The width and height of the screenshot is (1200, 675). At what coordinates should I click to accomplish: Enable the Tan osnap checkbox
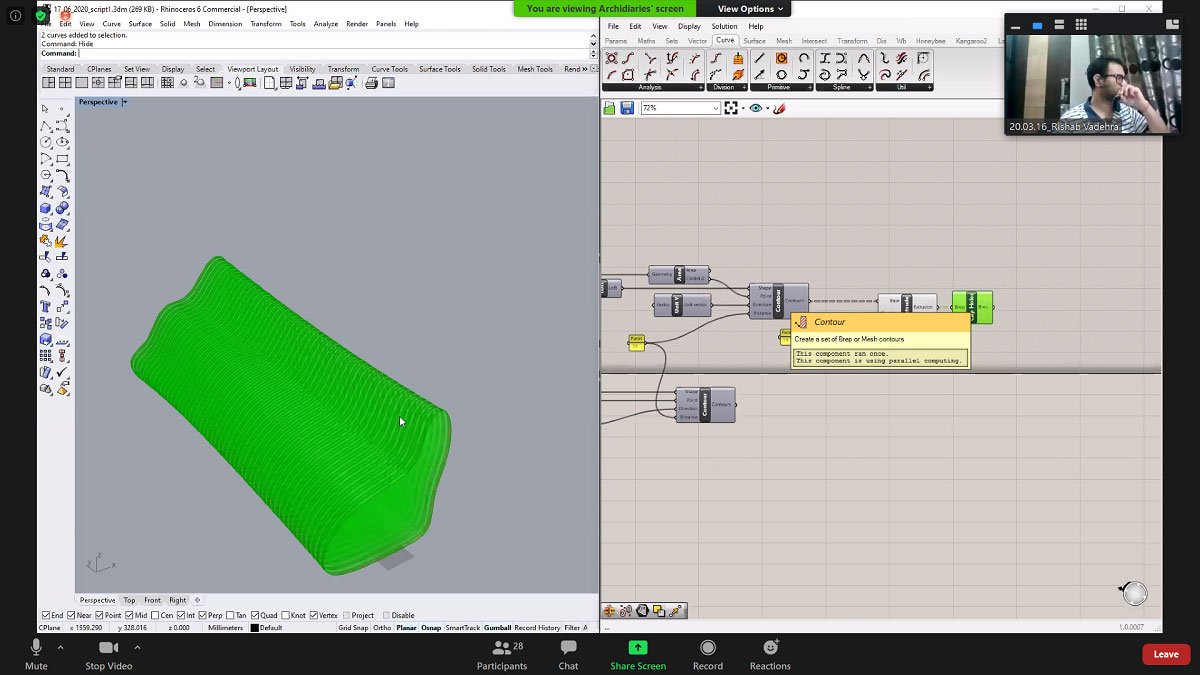coord(229,614)
